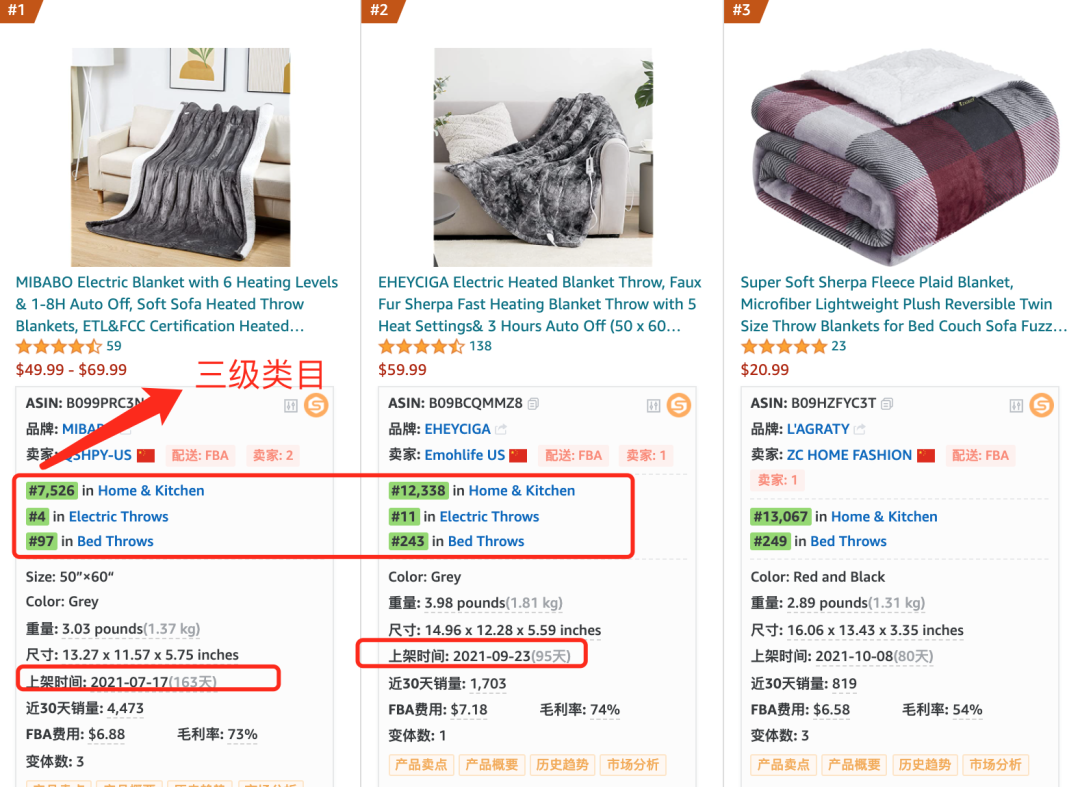Click the compare sliders icon on MIBABO card
This screenshot has width=1080, height=787.
tap(290, 405)
